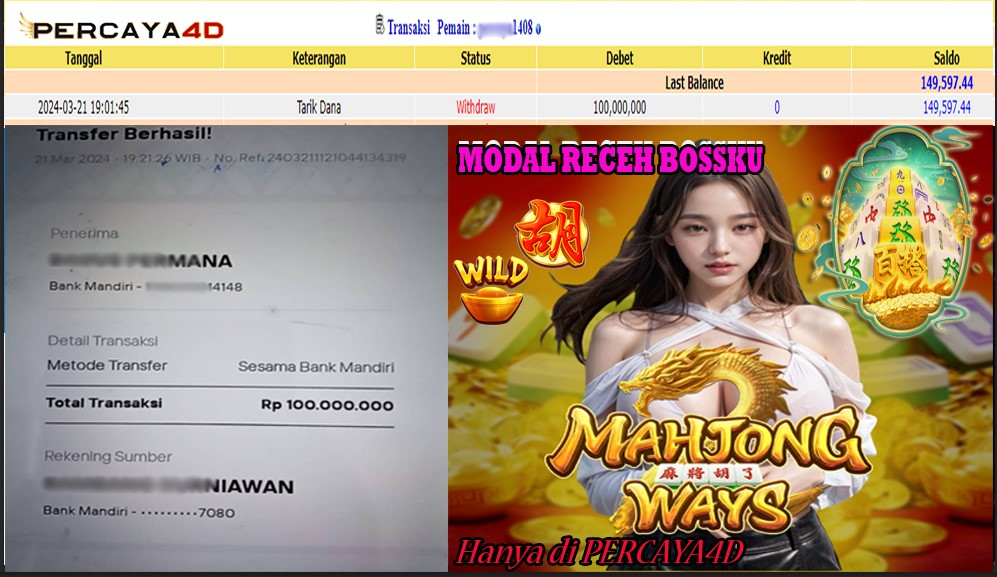The image size is (997, 577).
Task: Select the Keterangan column header
Action: 319,58
